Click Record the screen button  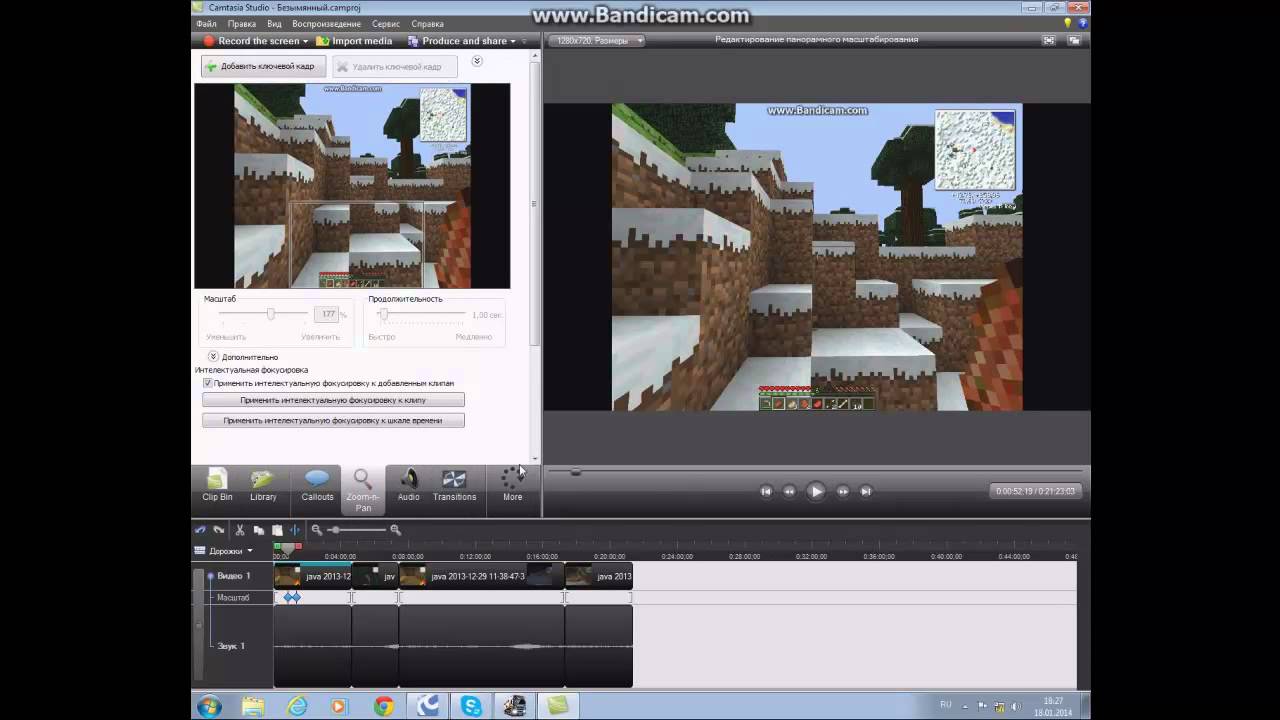click(251, 41)
